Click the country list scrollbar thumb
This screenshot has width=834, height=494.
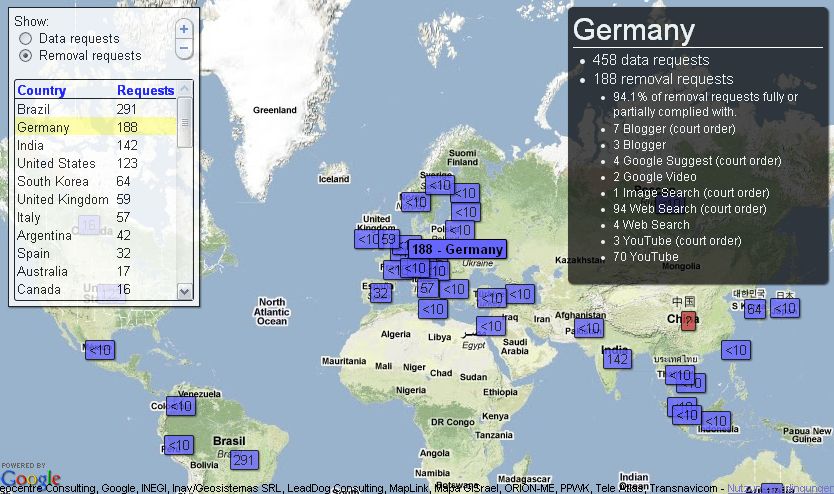185,122
